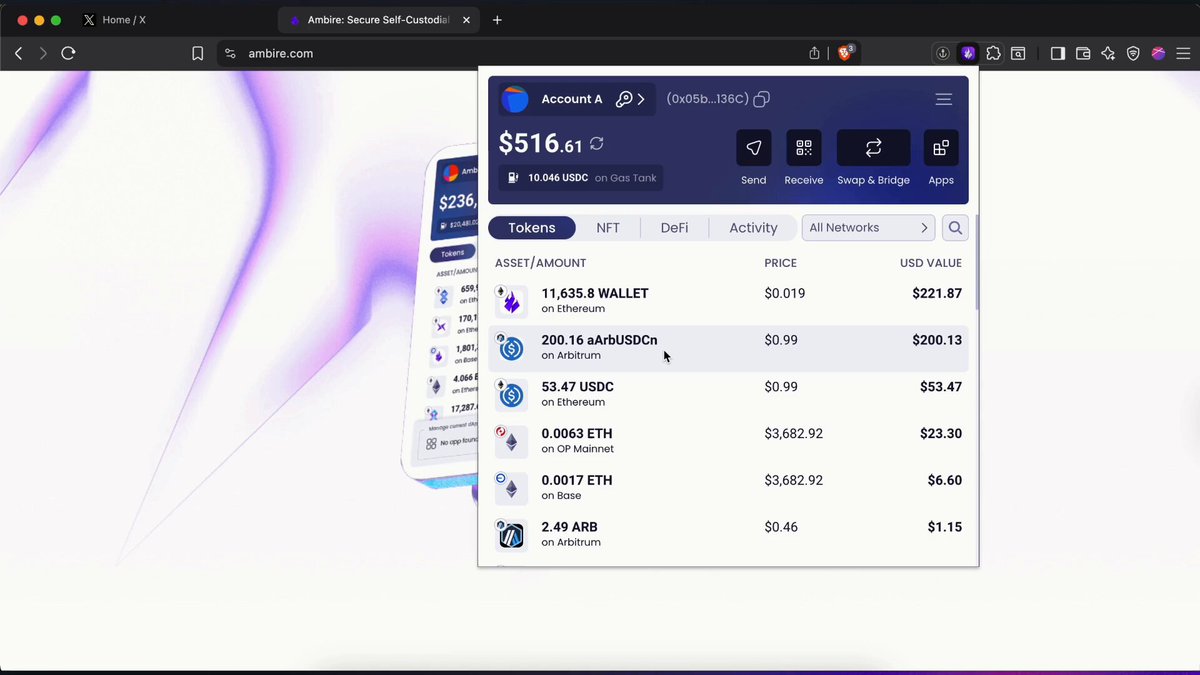
Task: Click the Account A avatar
Action: click(x=515, y=99)
